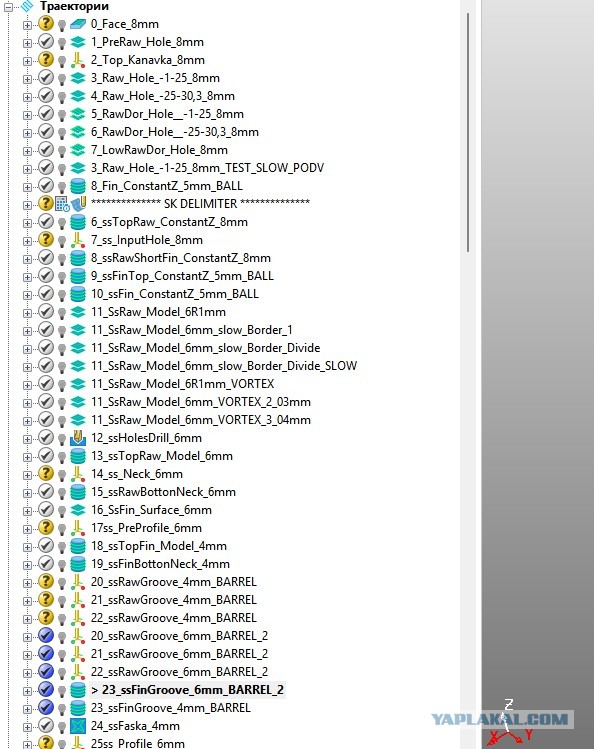Expand the 8_ssRawShortFin_ConstantZ_8mm node

pos(27,259)
